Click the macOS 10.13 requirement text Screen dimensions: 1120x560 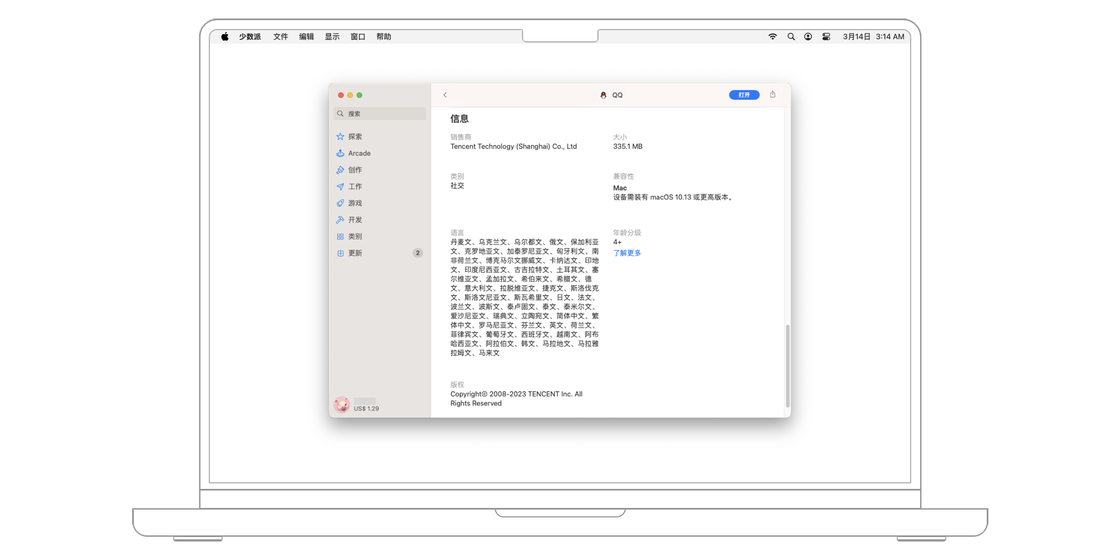pyautogui.click(x=674, y=197)
